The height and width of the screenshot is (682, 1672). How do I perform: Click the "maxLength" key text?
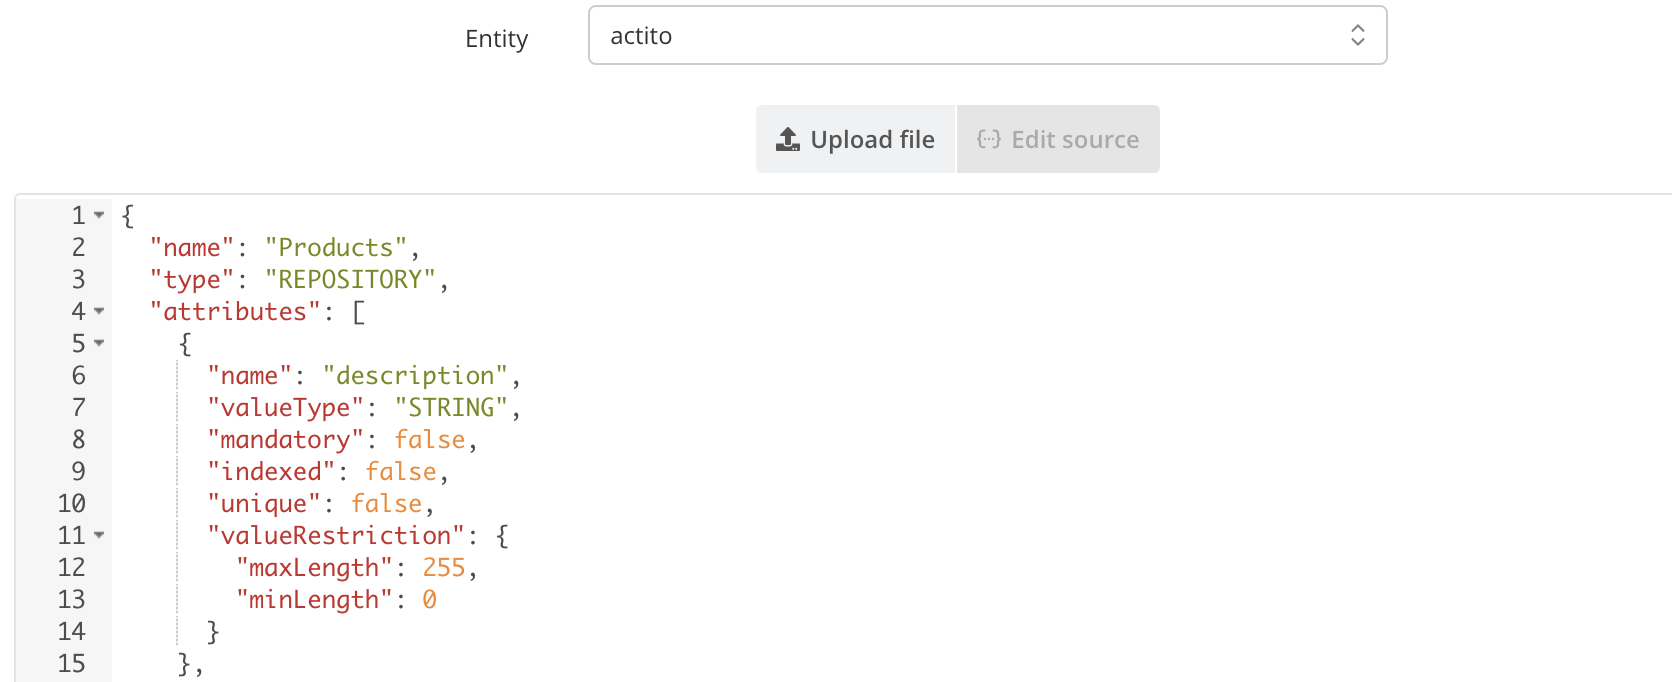314,567
